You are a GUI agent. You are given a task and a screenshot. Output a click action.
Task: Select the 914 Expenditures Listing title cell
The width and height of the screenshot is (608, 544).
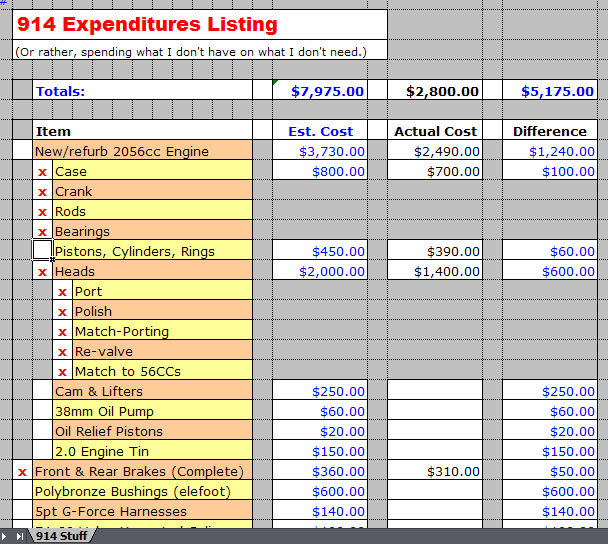click(x=200, y=24)
